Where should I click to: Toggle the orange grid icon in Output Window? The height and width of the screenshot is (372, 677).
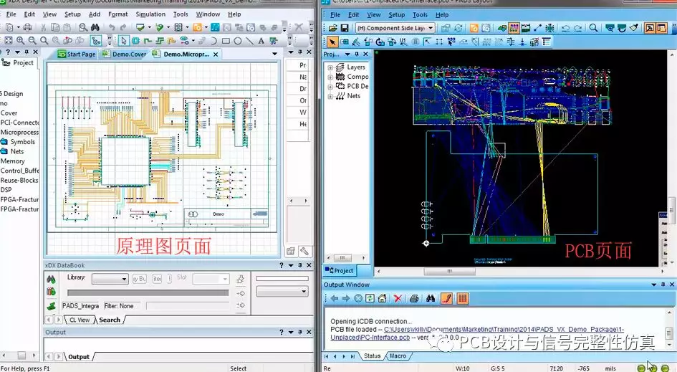pyautogui.click(x=462, y=298)
